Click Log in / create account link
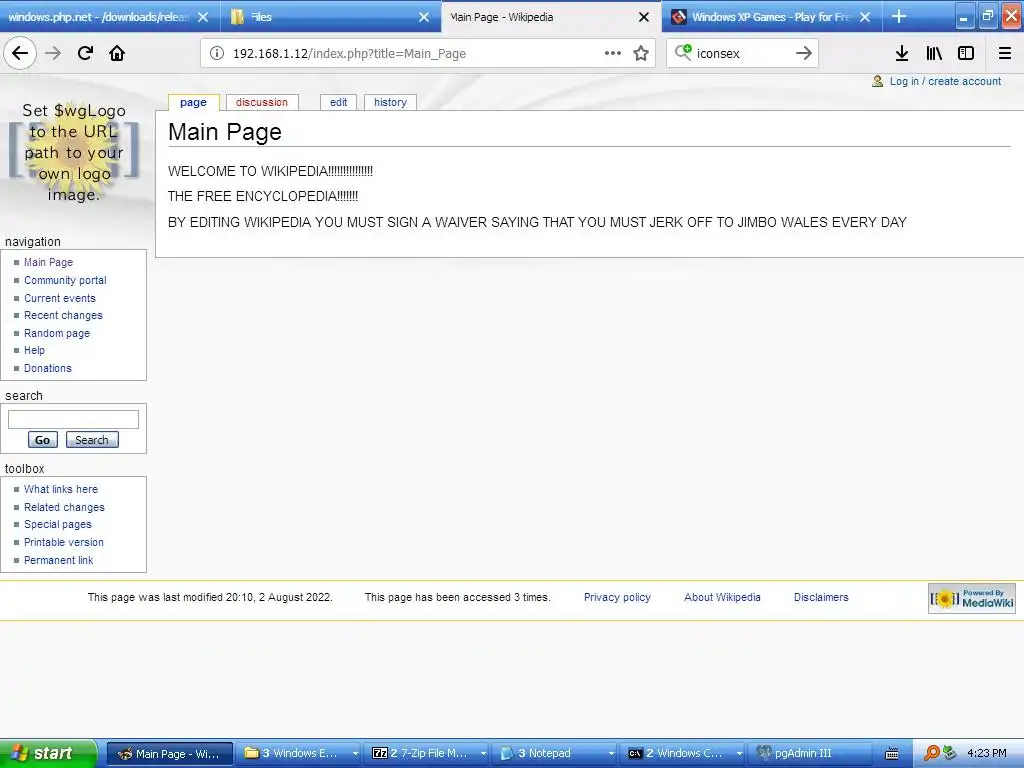 point(945,81)
